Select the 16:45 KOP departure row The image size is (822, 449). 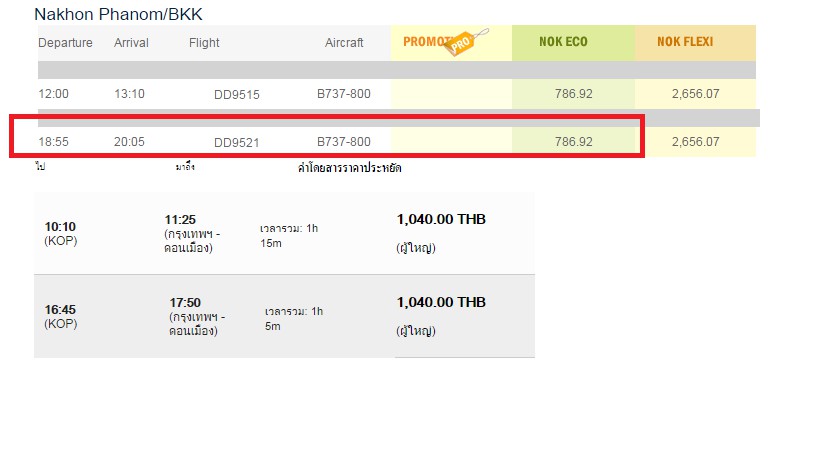(x=284, y=316)
